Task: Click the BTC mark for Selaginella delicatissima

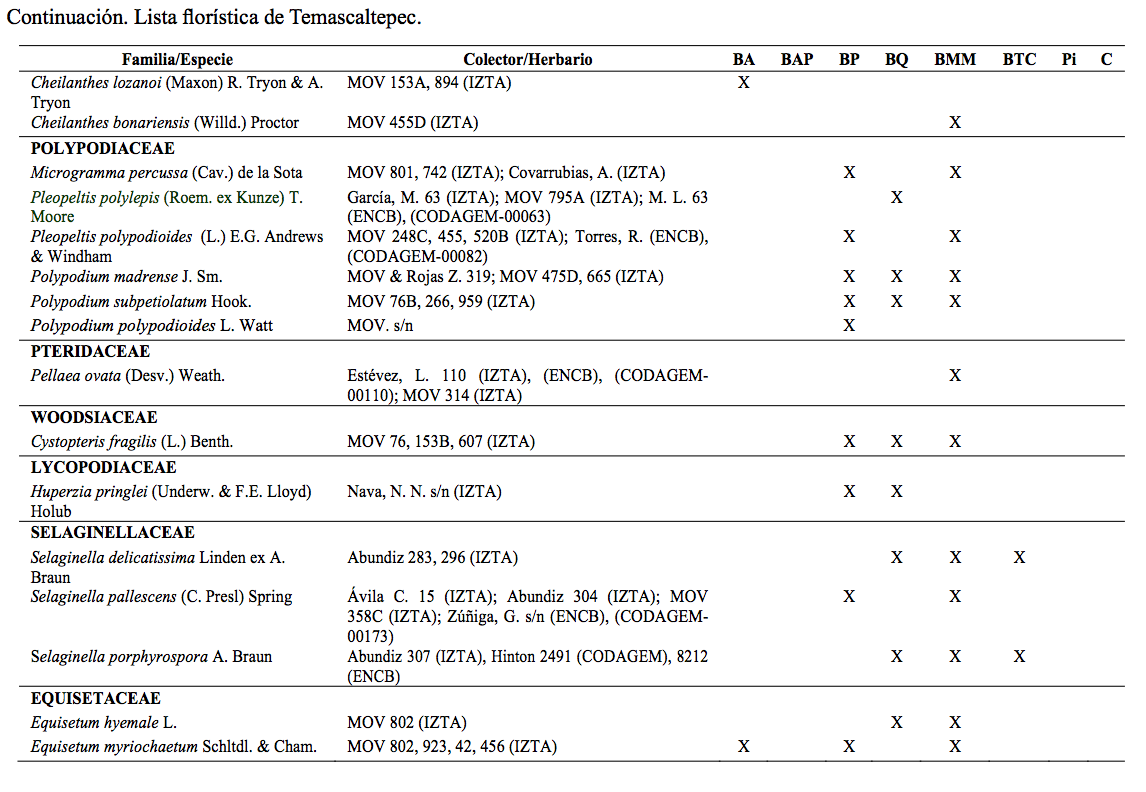Action: coord(1019,558)
